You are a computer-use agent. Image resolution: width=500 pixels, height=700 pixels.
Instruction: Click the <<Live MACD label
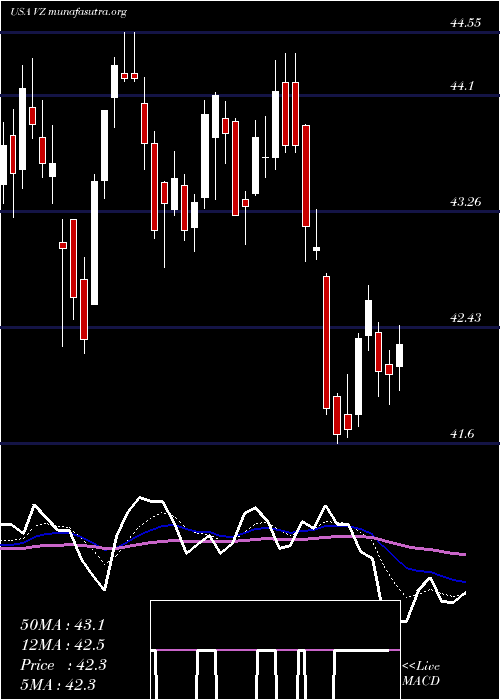[x=421, y=673]
